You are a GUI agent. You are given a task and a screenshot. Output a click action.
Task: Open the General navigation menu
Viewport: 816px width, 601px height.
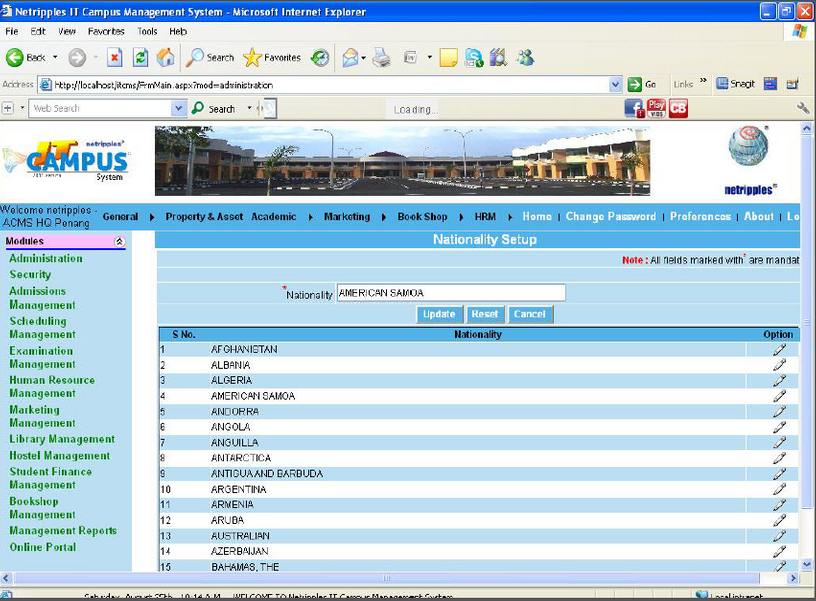pyautogui.click(x=121, y=216)
